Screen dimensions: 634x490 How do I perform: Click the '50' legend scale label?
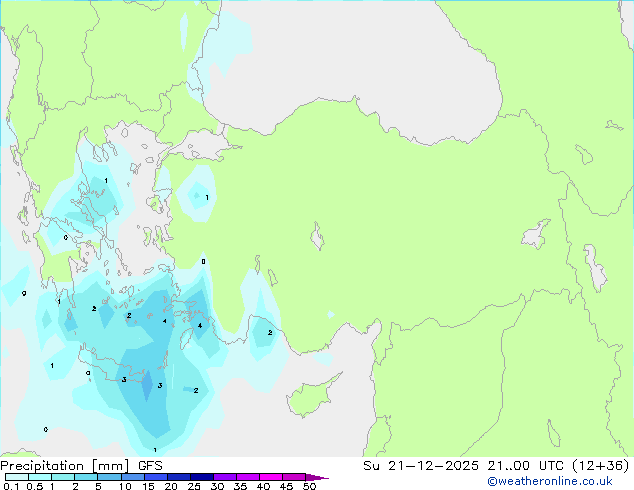[x=309, y=486]
